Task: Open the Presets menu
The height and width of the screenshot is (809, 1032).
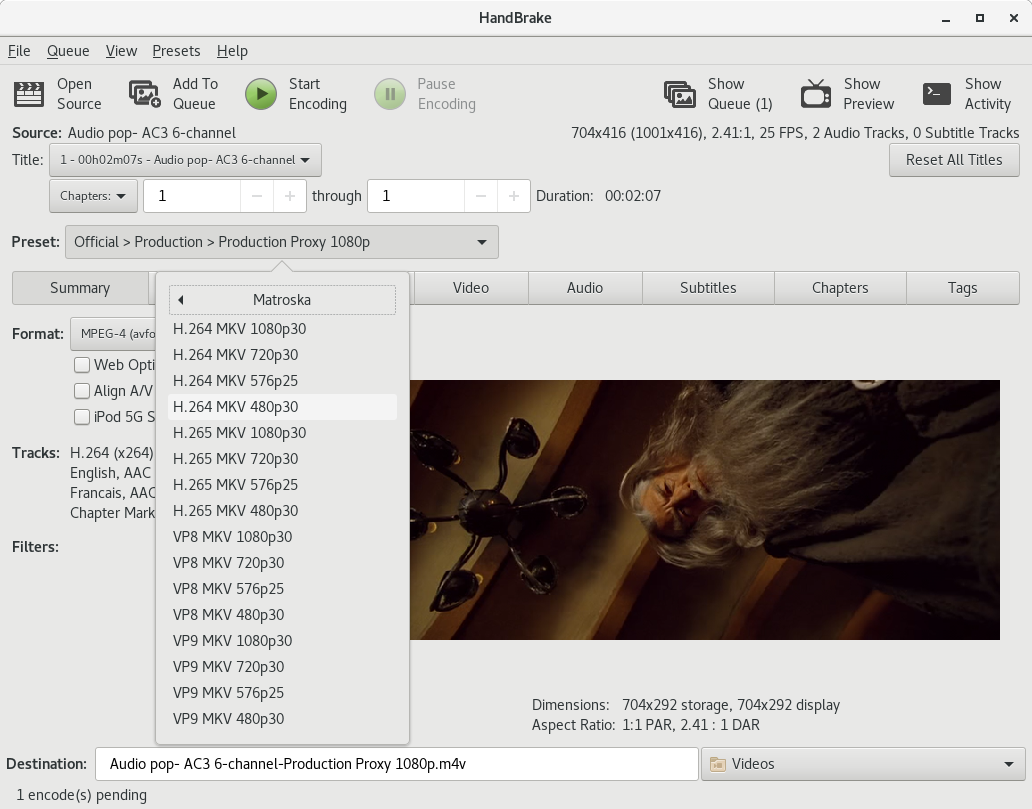Action: 176,51
